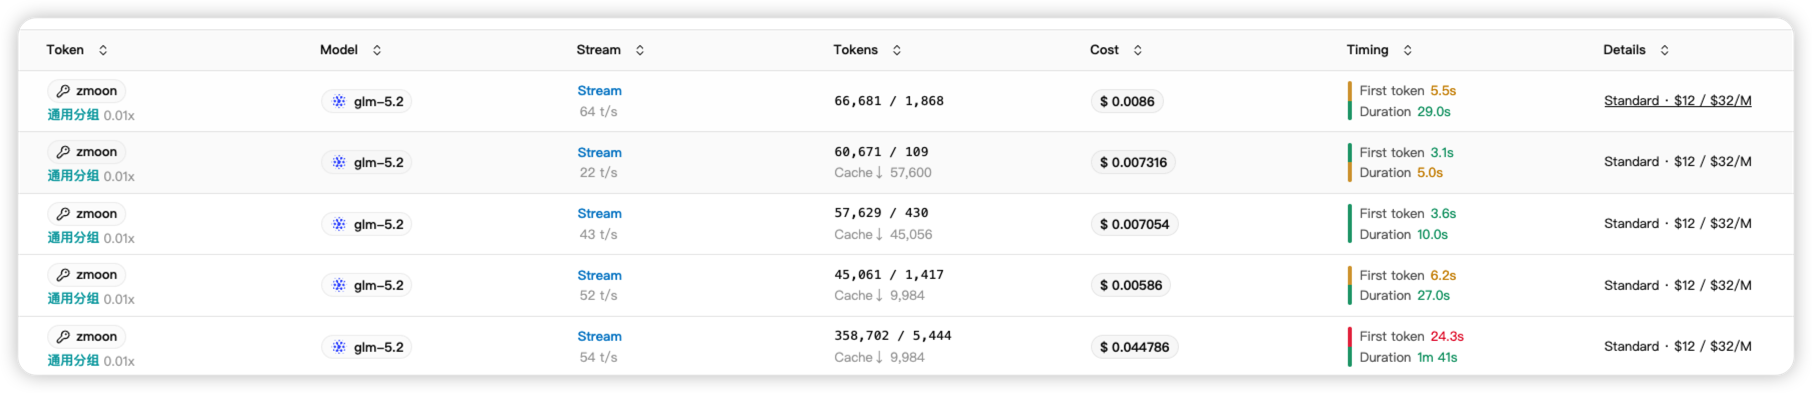Click red First token 24.3s timing

pyautogui.click(x=1411, y=337)
